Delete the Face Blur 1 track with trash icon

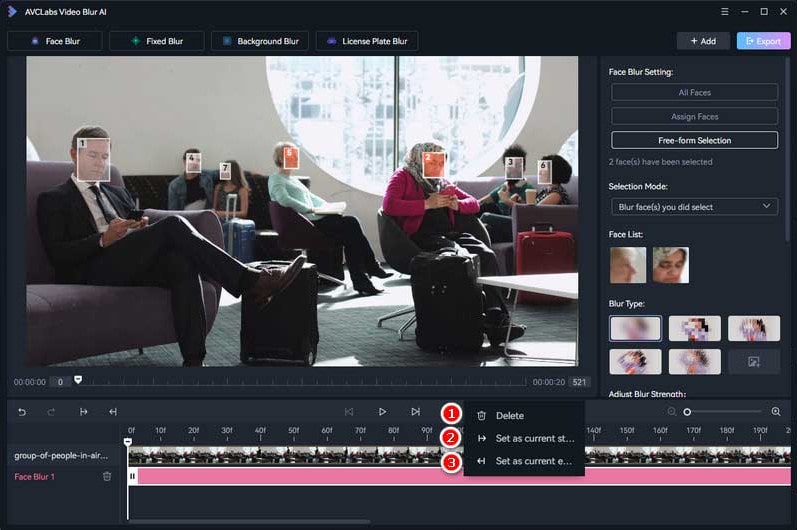point(107,476)
